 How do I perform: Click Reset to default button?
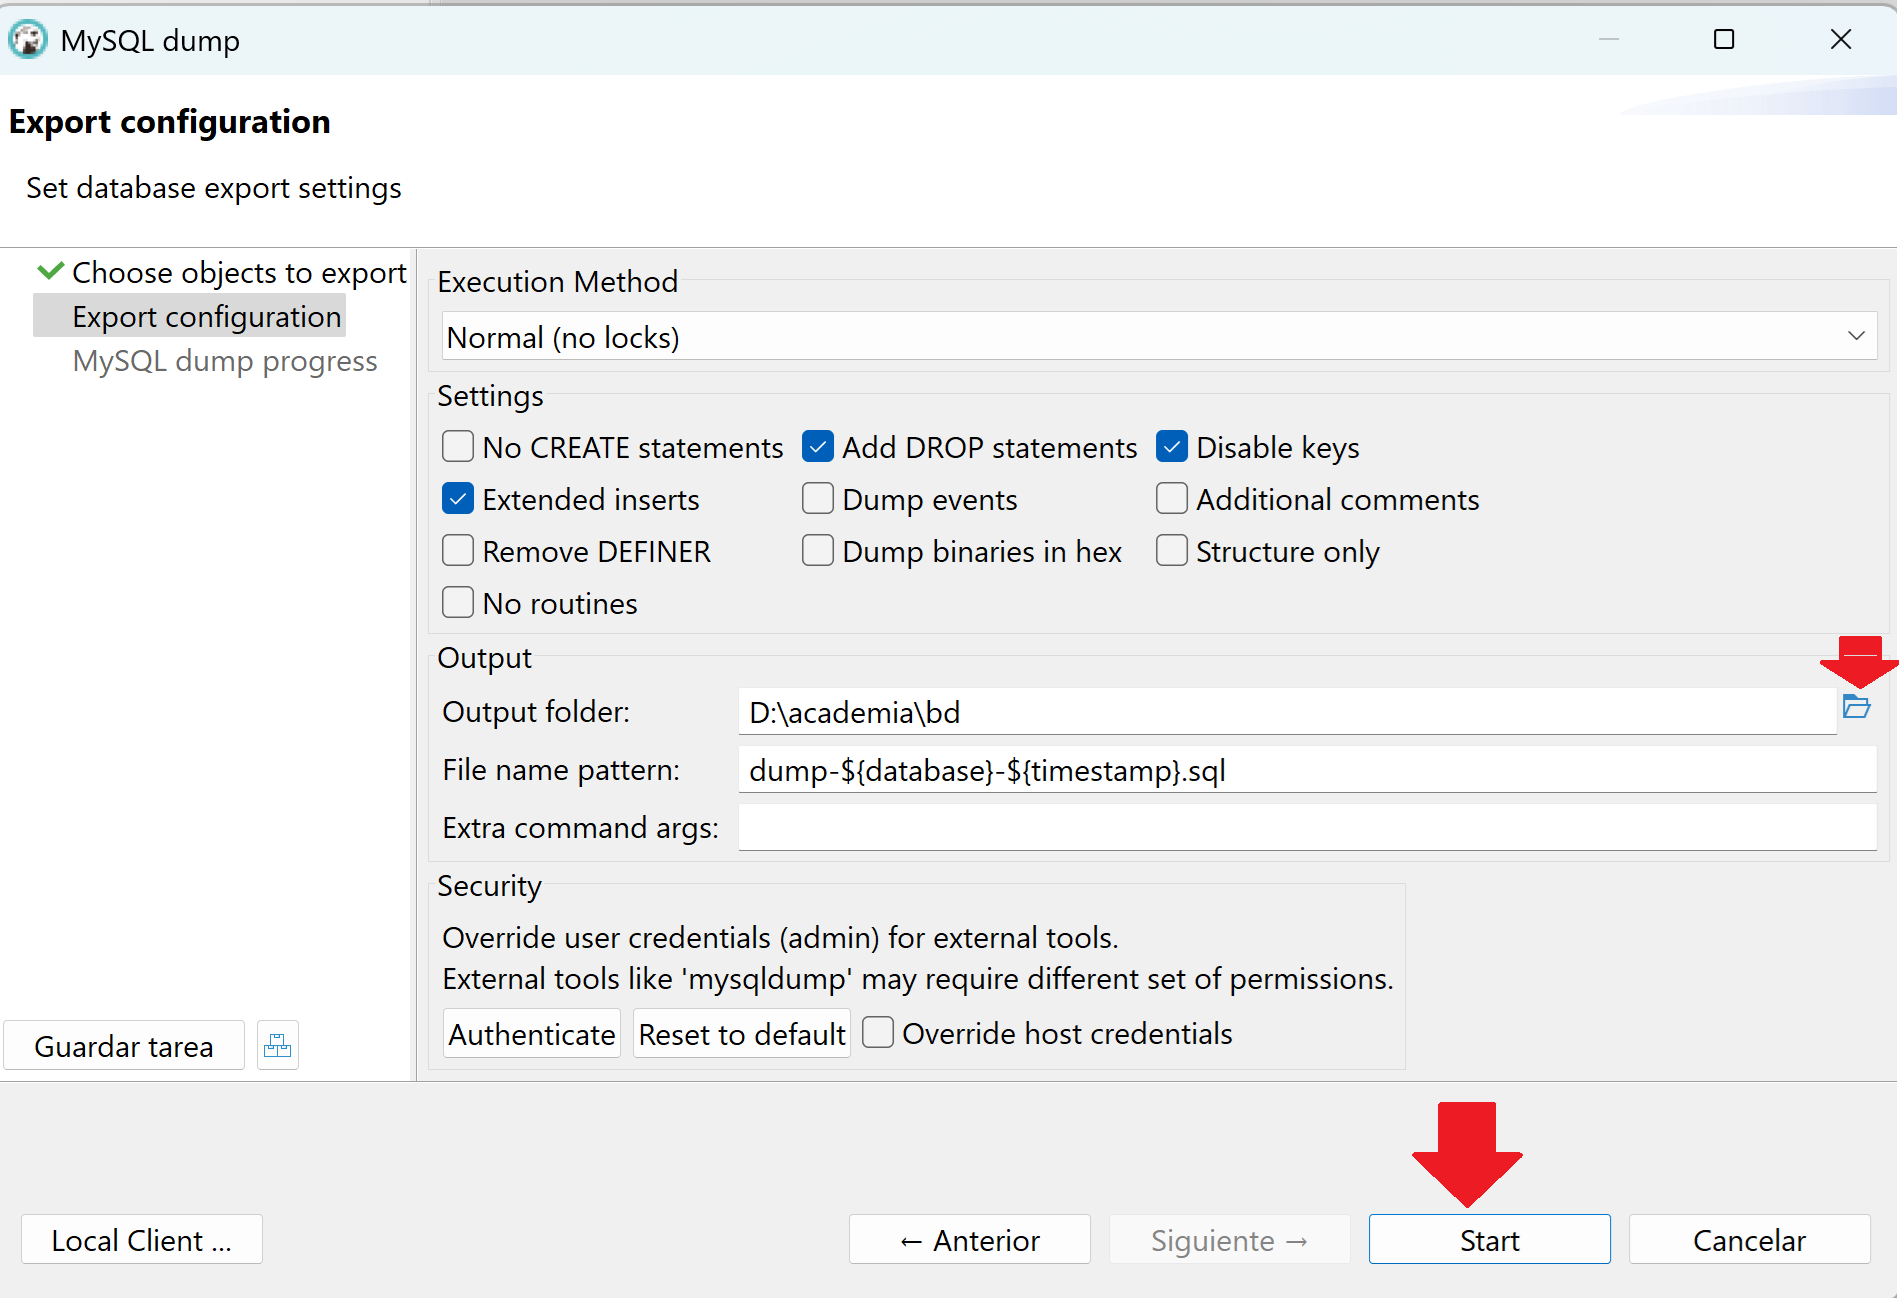(742, 1034)
